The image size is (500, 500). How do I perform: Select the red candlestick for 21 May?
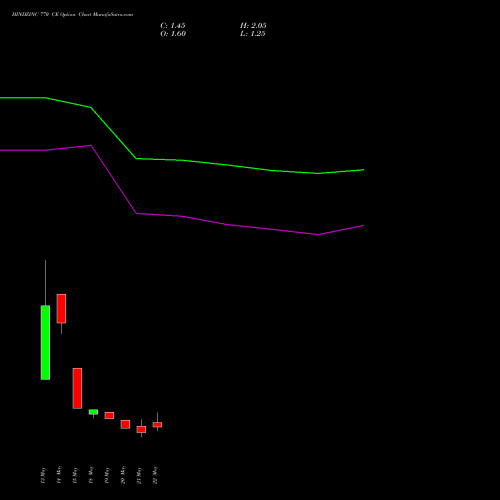pyautogui.click(x=141, y=429)
